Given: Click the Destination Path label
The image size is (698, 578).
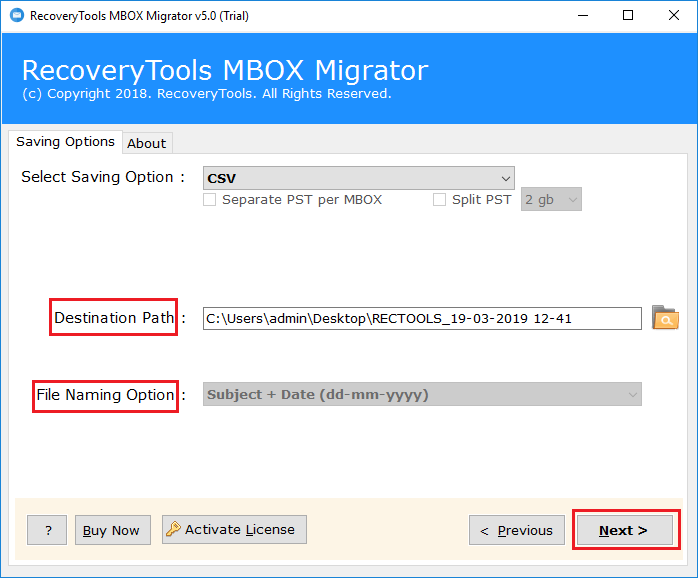Looking at the screenshot, I should click(x=114, y=317).
